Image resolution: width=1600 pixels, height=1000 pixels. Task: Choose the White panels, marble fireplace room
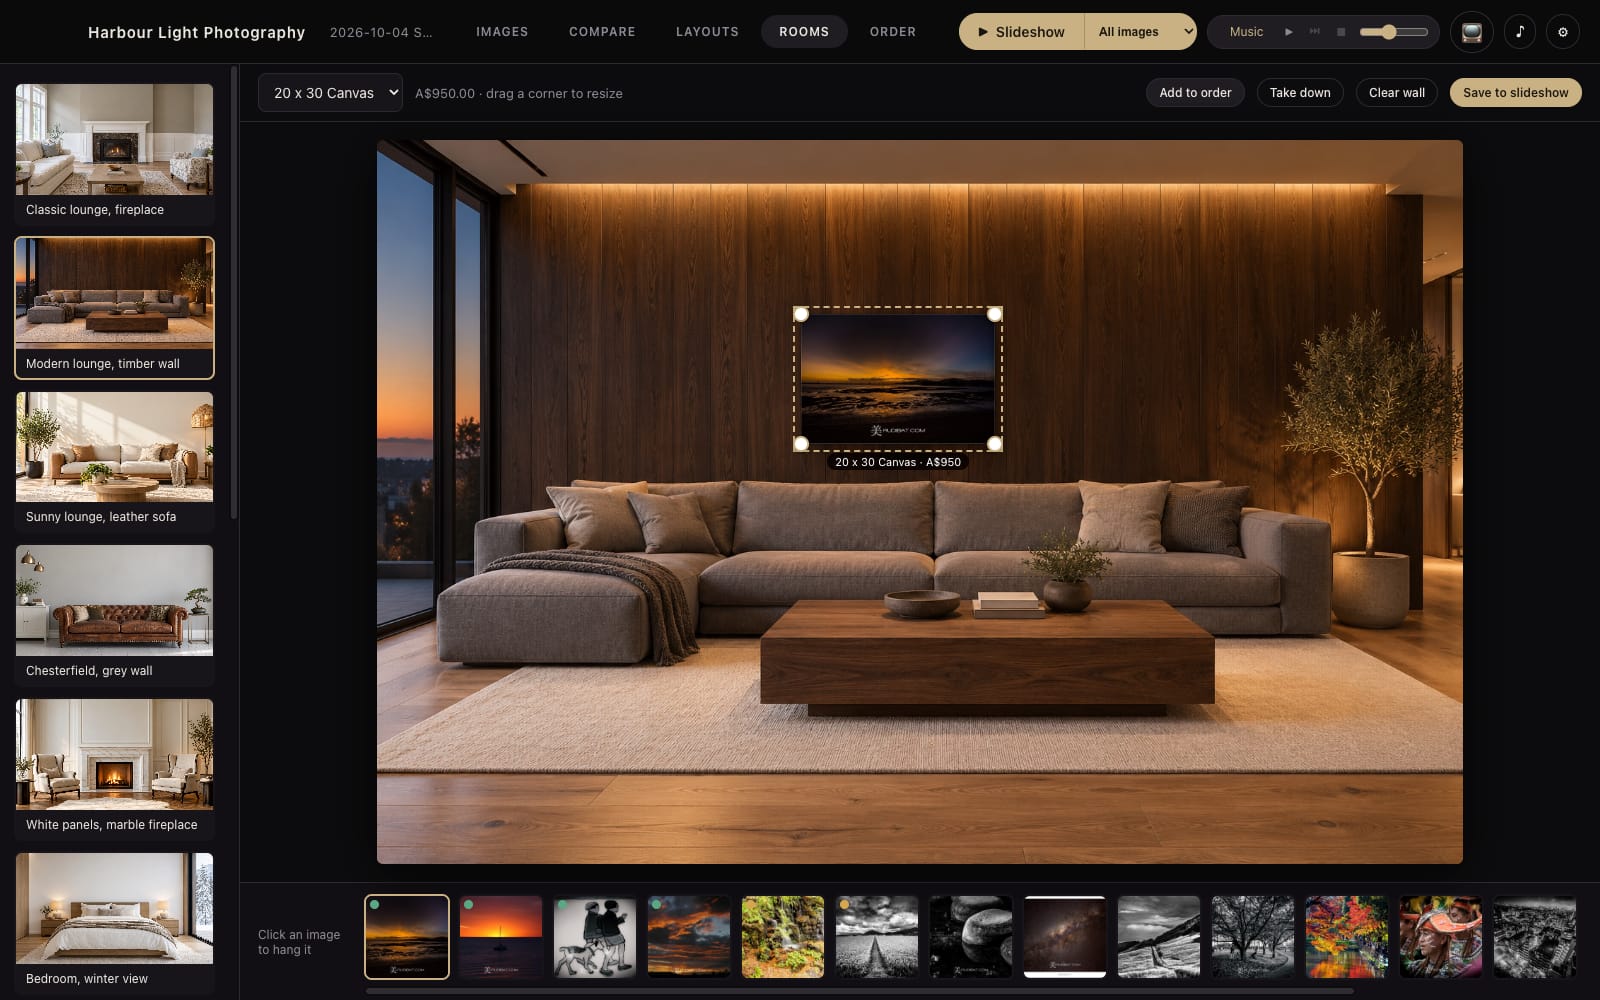coord(114,769)
